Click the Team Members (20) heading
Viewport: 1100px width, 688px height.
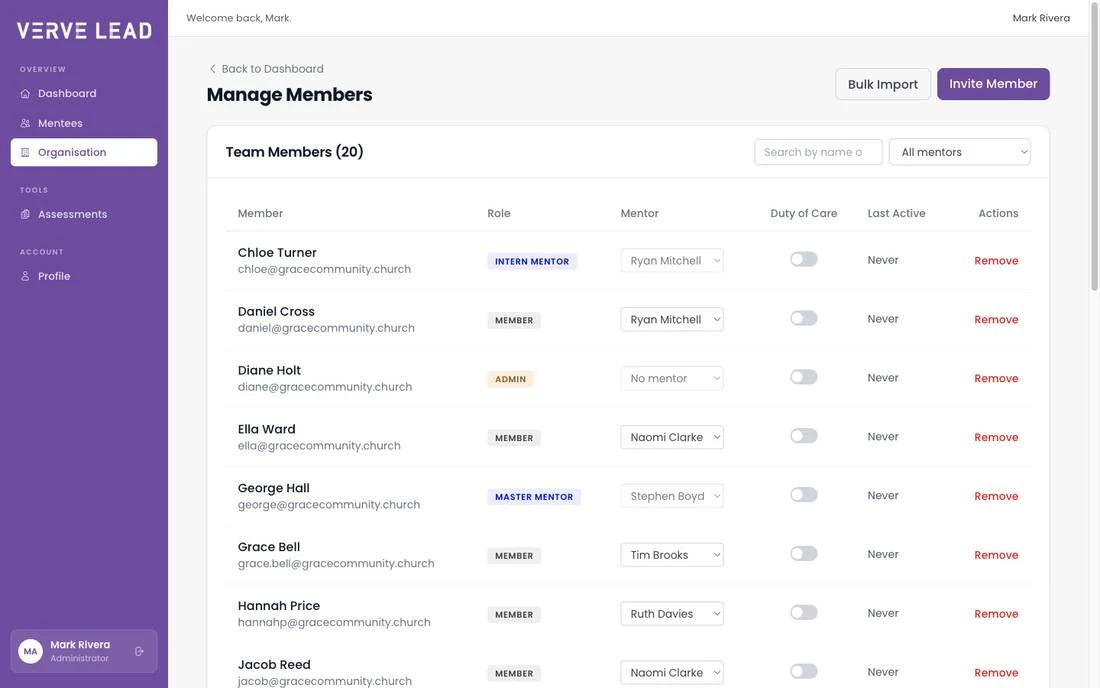point(294,151)
